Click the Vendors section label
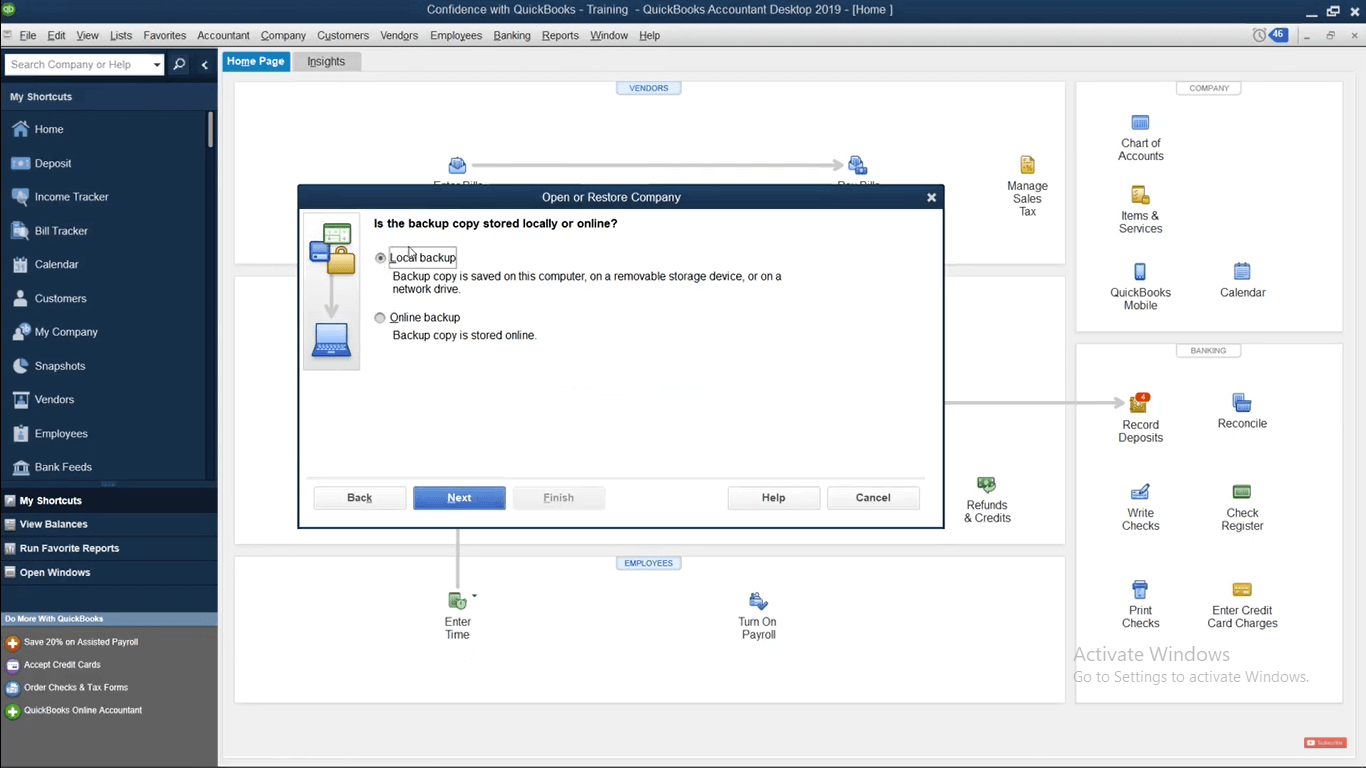This screenshot has width=1366, height=768. point(649,88)
